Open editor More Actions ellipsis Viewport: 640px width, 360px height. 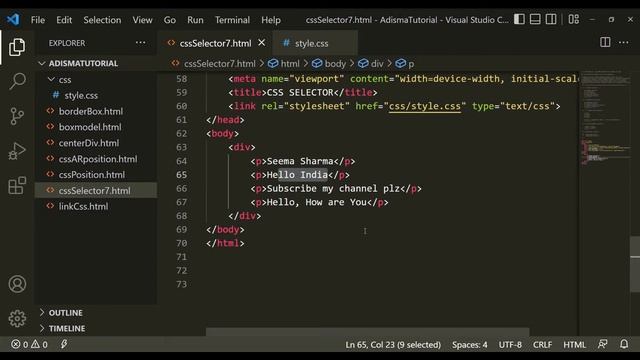[623, 42]
